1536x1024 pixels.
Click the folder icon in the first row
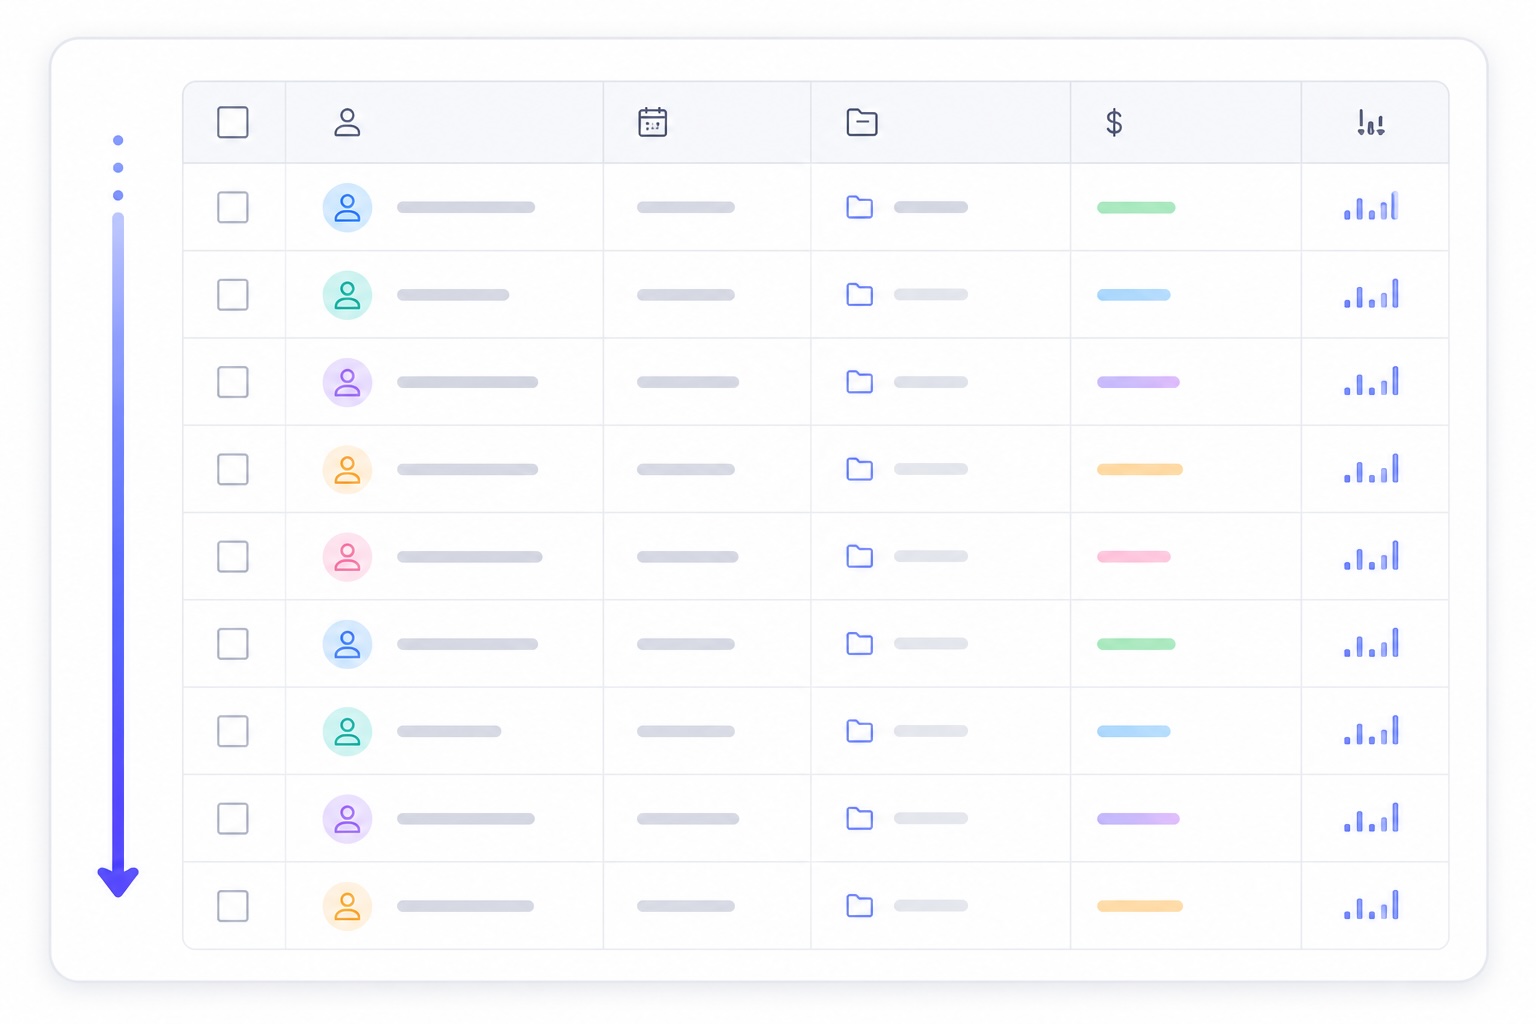pyautogui.click(x=860, y=207)
